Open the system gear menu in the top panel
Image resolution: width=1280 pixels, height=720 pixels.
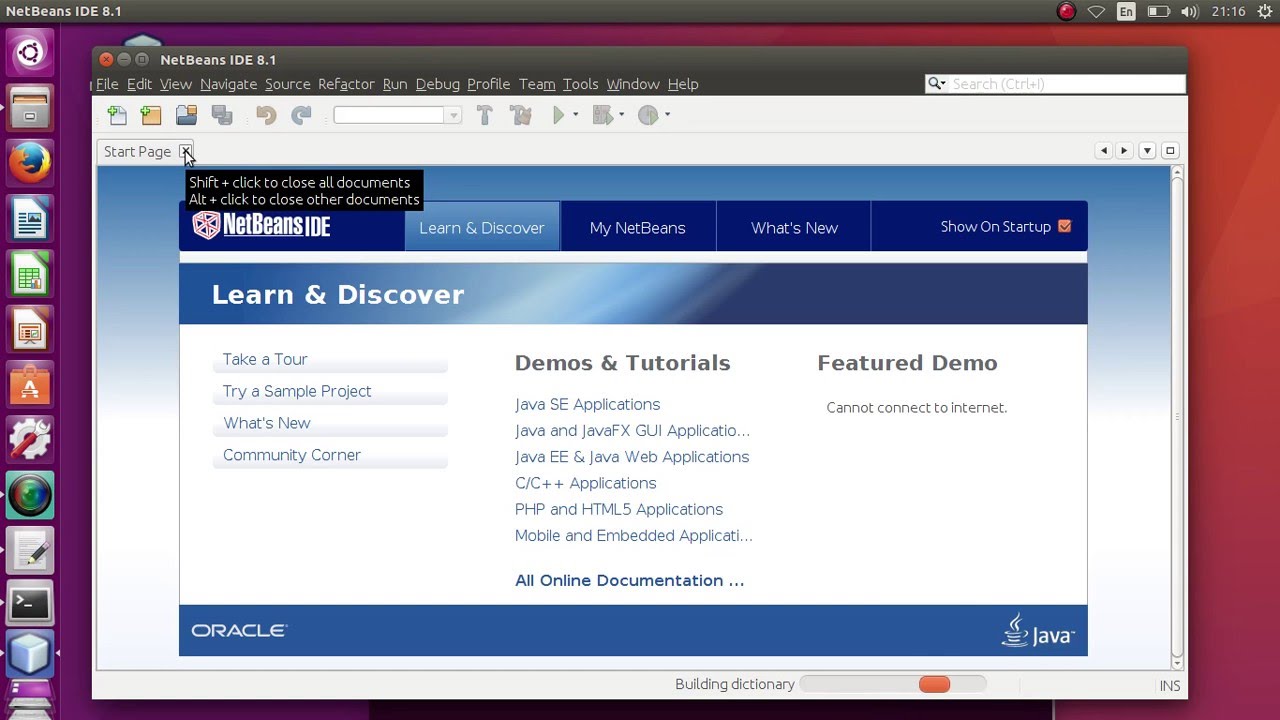[1264, 12]
